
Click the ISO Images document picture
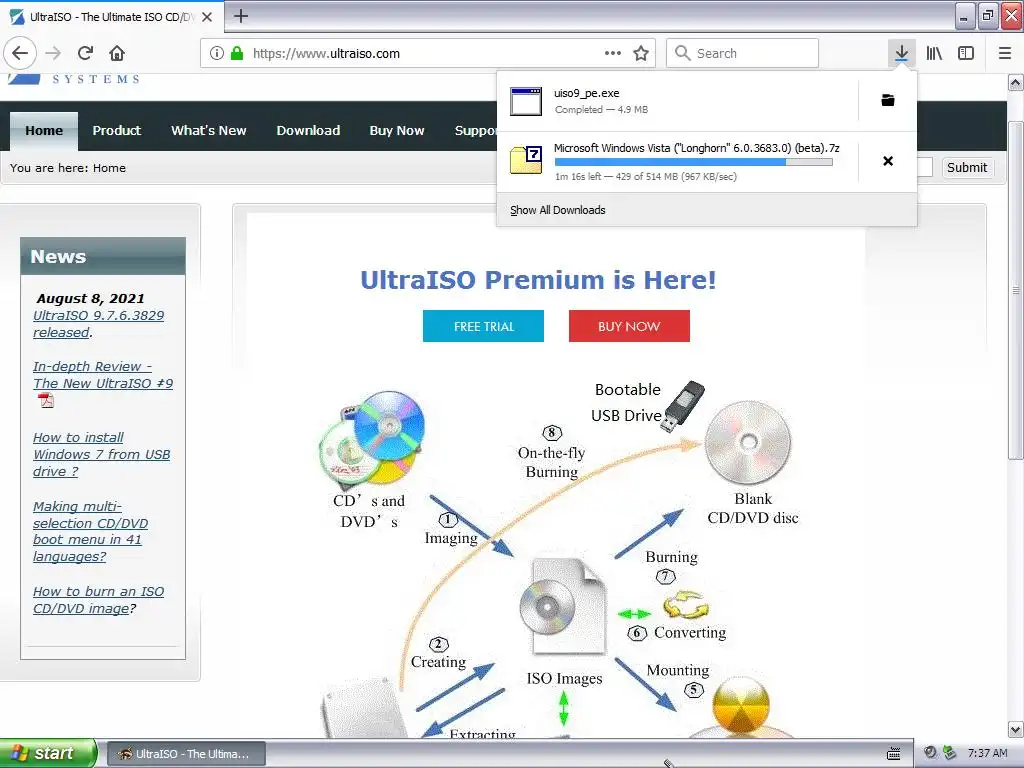tap(562, 607)
